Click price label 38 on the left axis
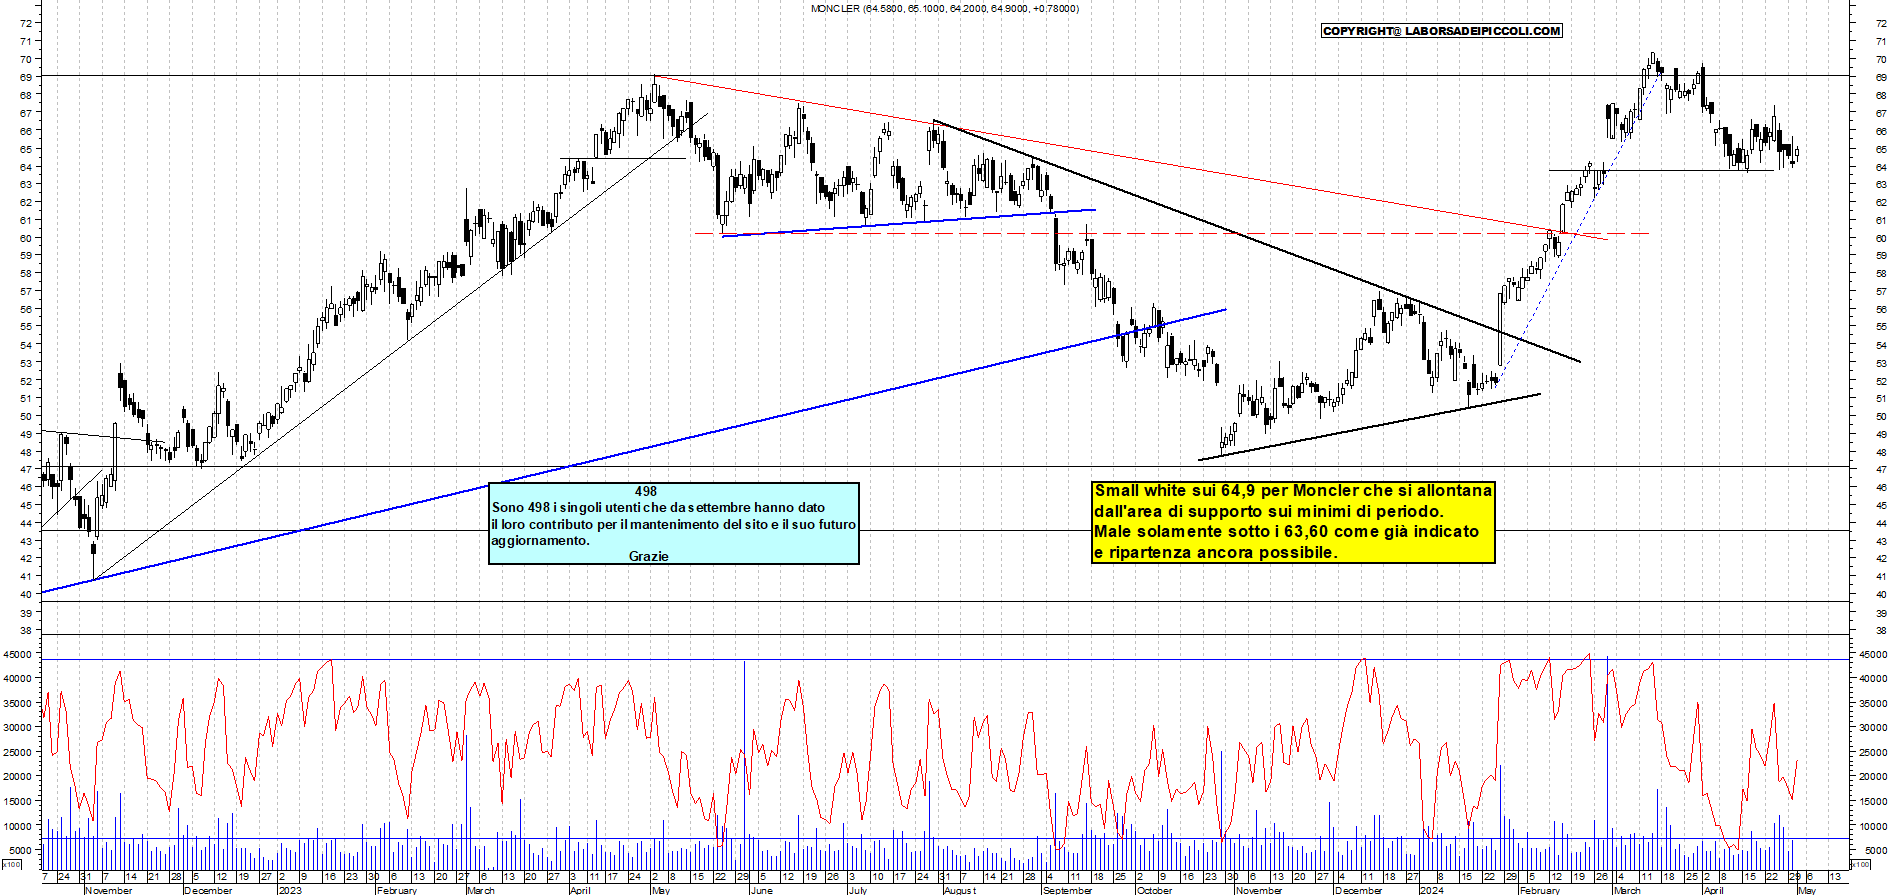1890x895 pixels. (x=25, y=631)
